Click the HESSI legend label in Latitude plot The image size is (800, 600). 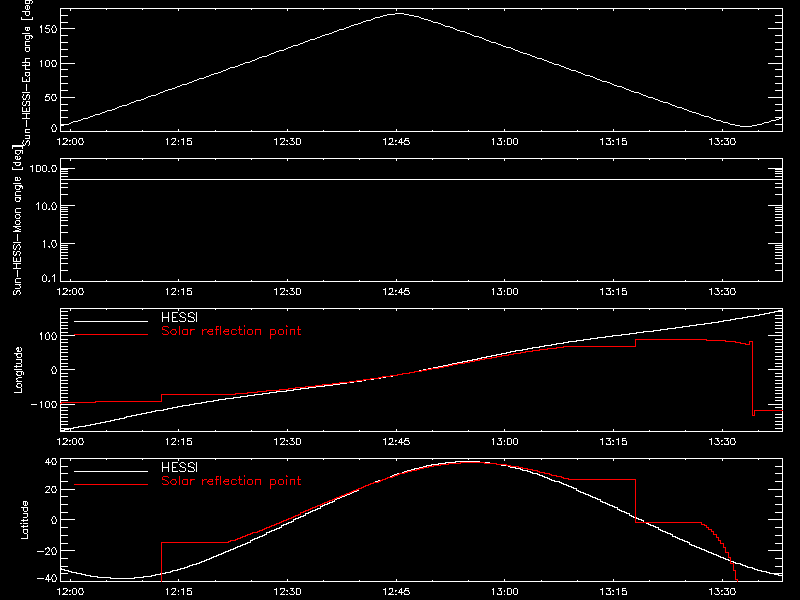tap(179, 467)
